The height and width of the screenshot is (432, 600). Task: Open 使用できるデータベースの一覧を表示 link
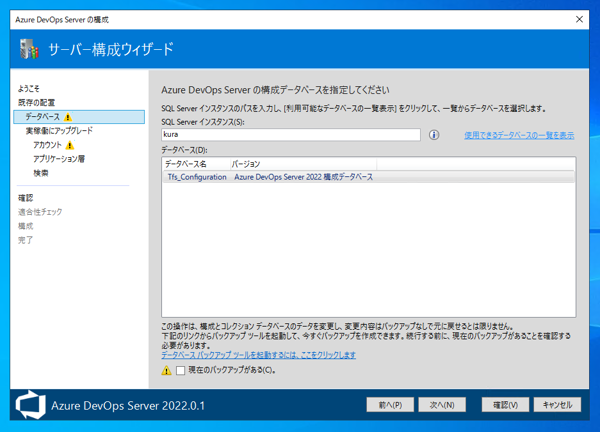(519, 135)
